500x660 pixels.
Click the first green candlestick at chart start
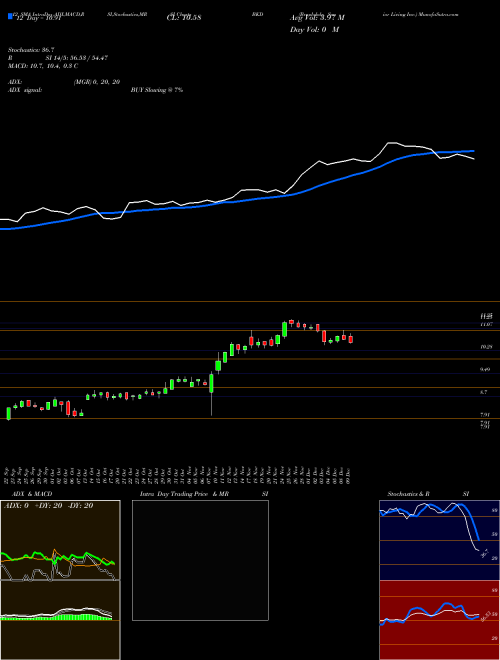8,413
